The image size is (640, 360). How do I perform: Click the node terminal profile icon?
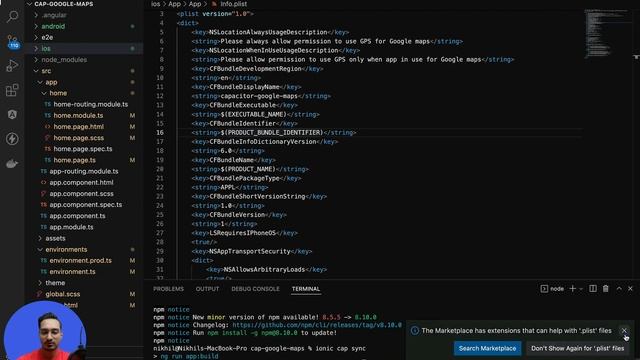point(544,289)
